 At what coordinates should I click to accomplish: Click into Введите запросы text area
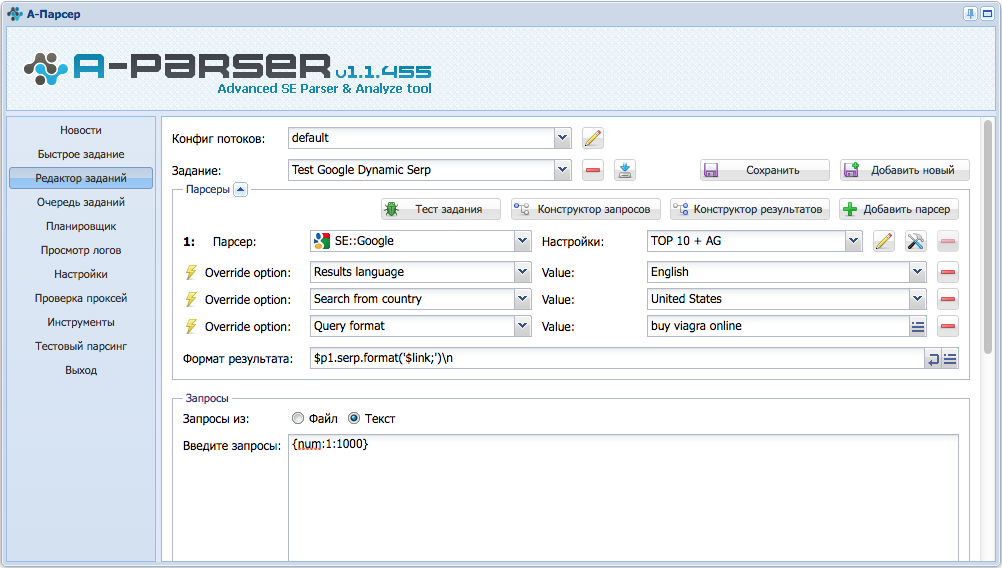623,498
